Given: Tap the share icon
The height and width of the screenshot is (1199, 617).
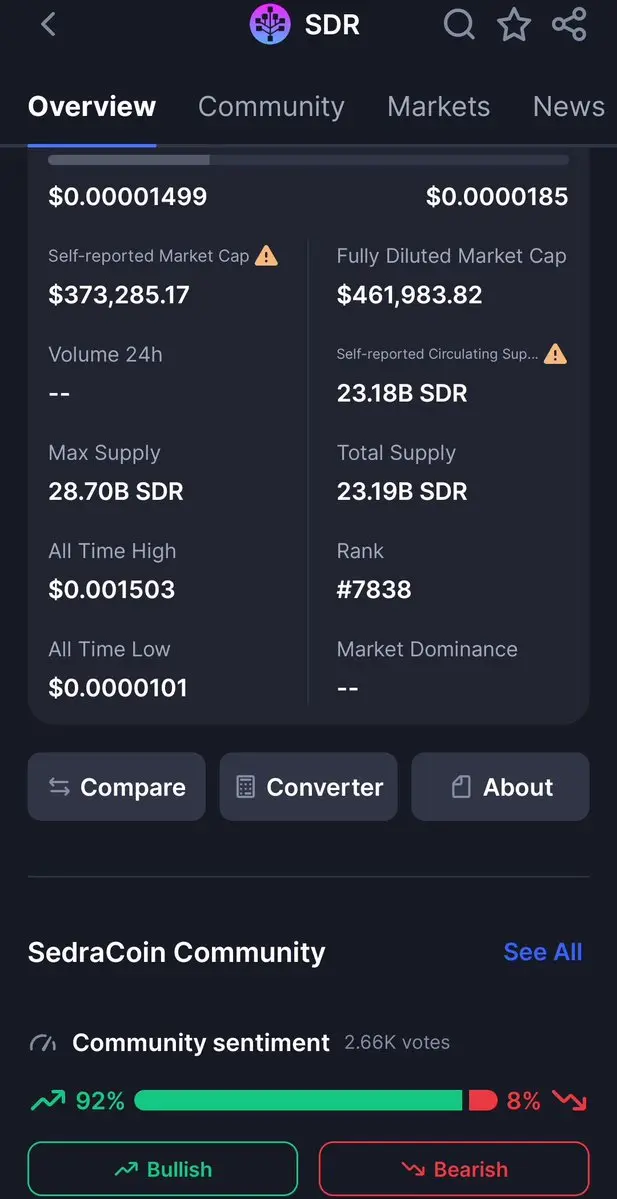Looking at the screenshot, I should [569, 24].
